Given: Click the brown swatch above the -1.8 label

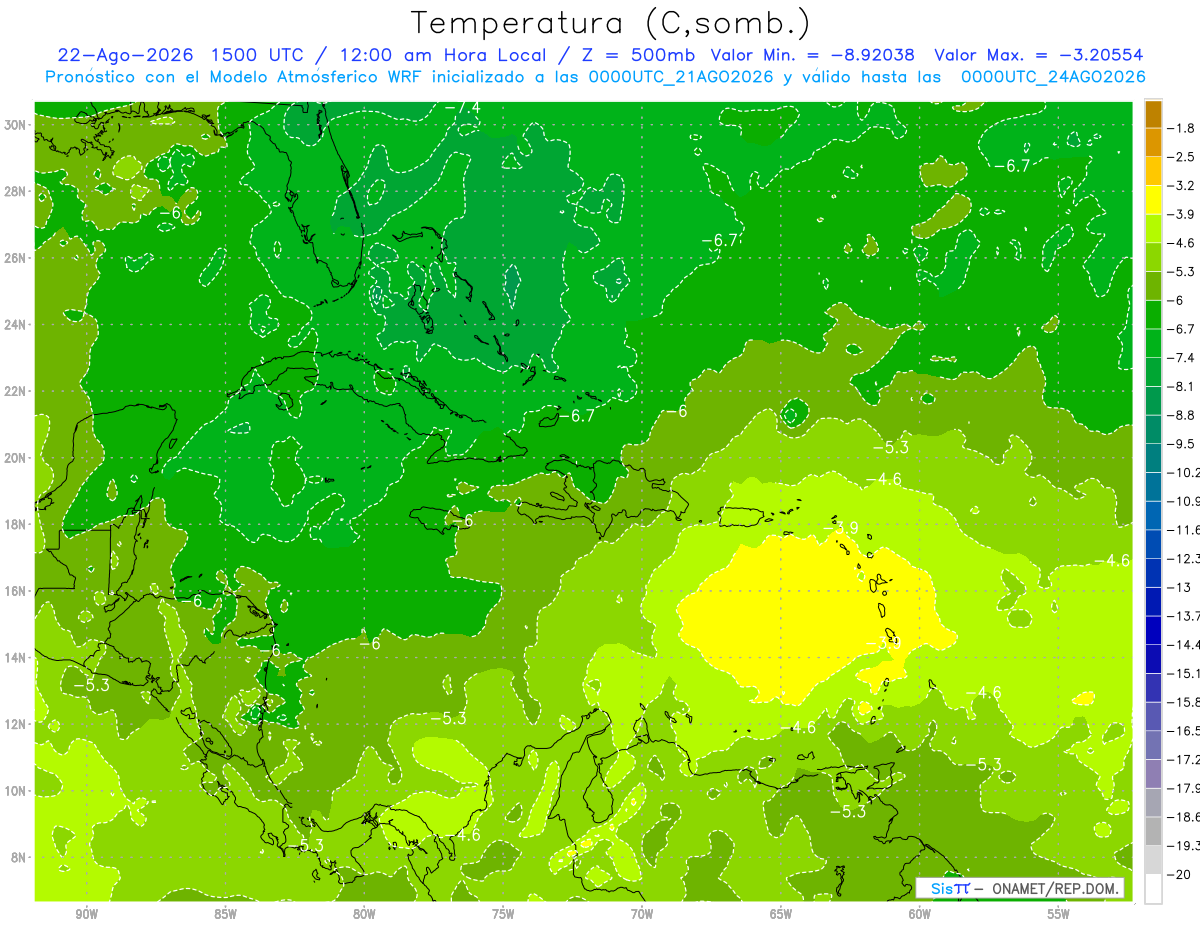Looking at the screenshot, I should [x=1153, y=114].
